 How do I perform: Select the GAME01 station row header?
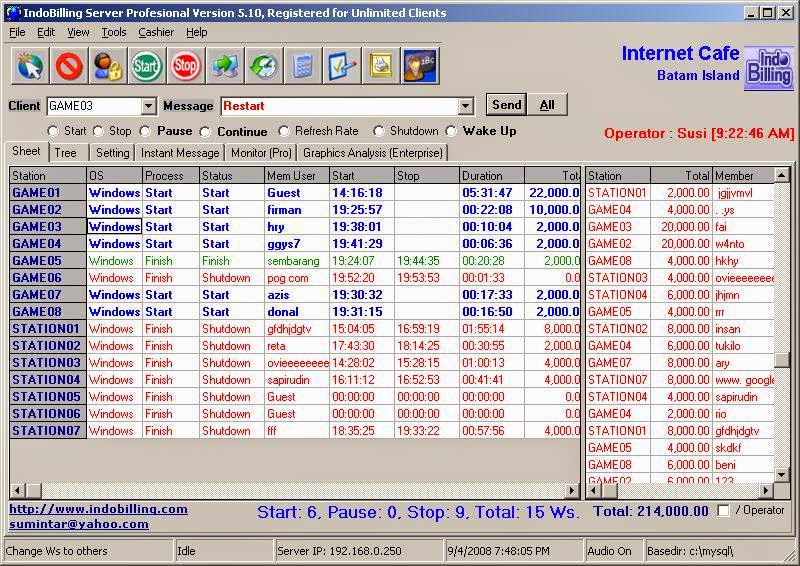(48, 193)
